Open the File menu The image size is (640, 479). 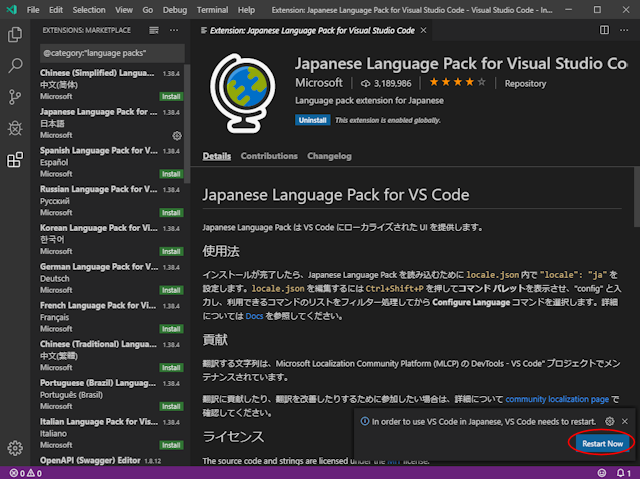pyautogui.click(x=33, y=10)
